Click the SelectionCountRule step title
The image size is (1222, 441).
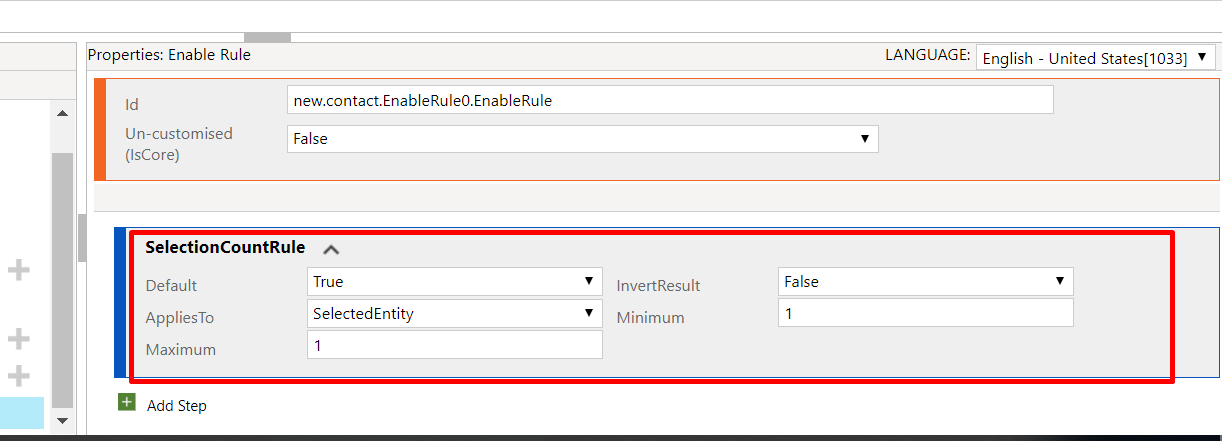[x=225, y=247]
